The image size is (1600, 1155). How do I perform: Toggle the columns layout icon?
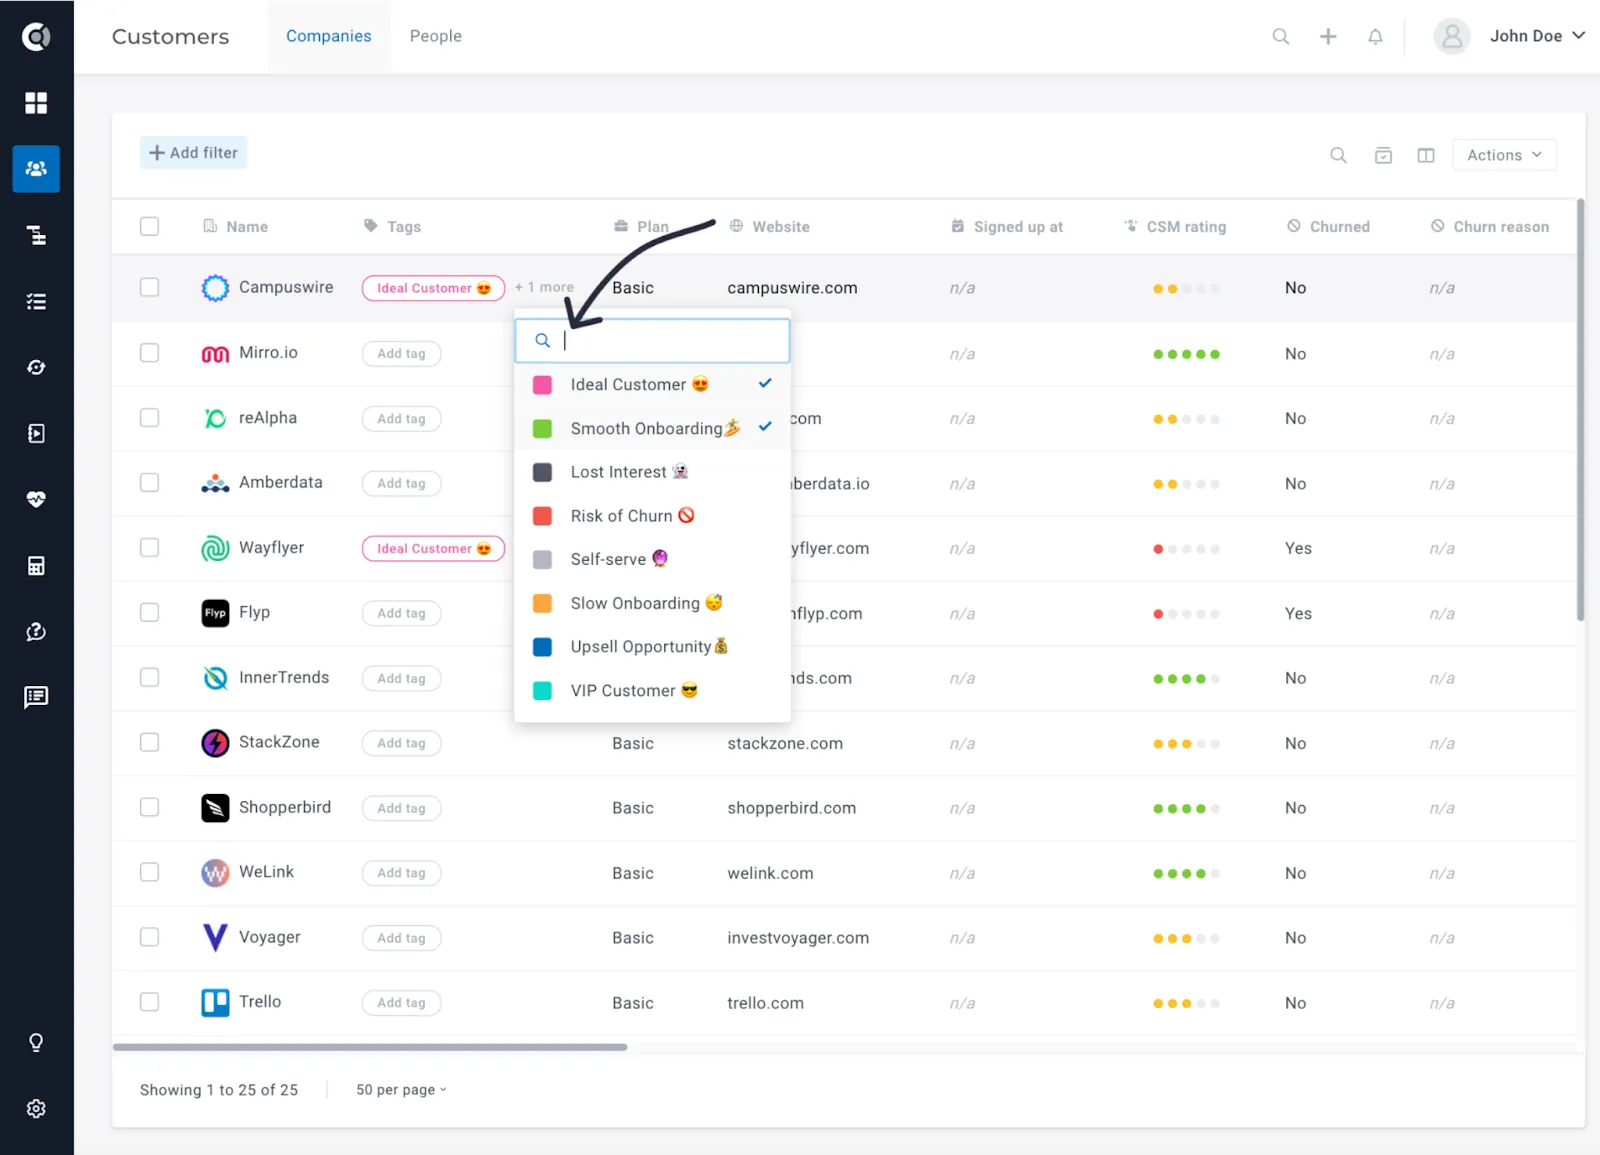pos(1426,155)
